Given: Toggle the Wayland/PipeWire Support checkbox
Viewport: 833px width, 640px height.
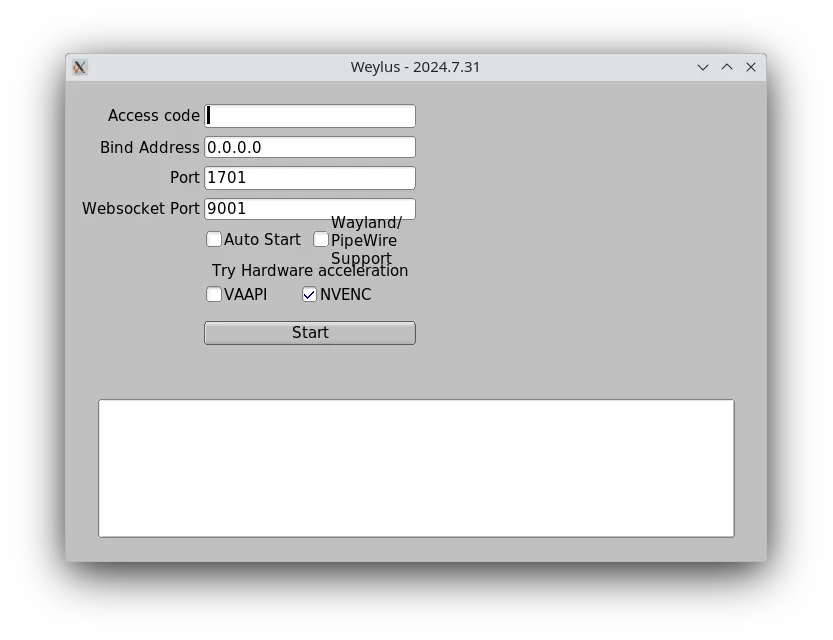Looking at the screenshot, I should click(x=321, y=240).
